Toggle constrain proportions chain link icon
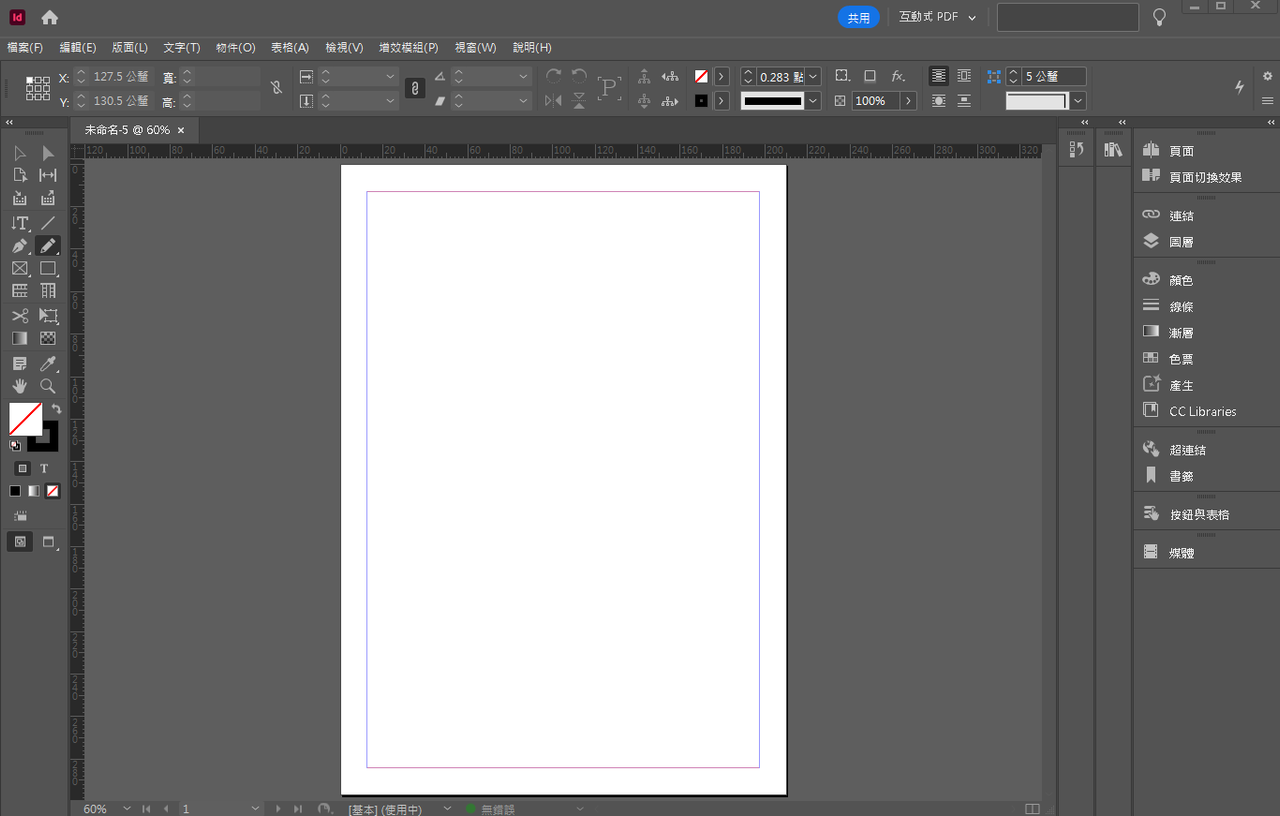This screenshot has height=816, width=1280. point(277,88)
